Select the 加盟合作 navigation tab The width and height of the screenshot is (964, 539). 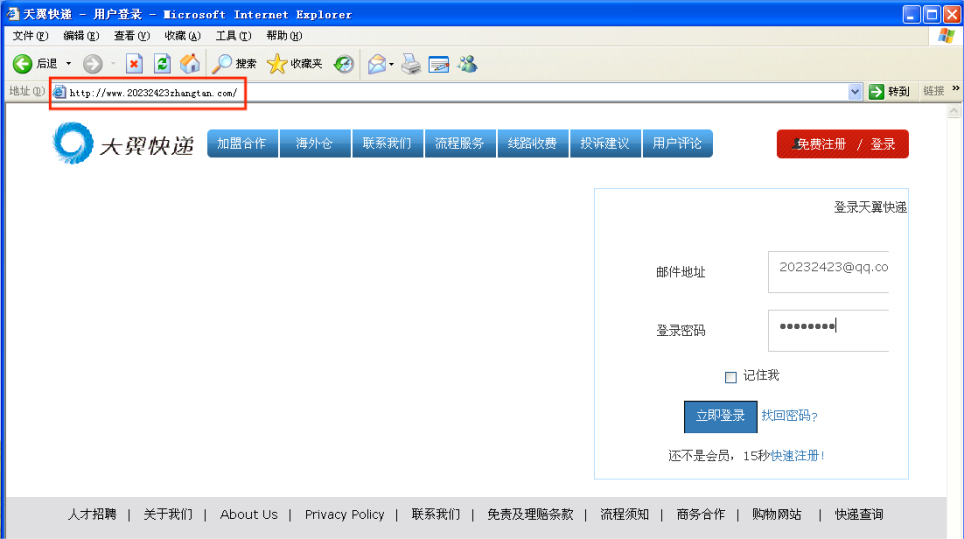[x=242, y=143]
